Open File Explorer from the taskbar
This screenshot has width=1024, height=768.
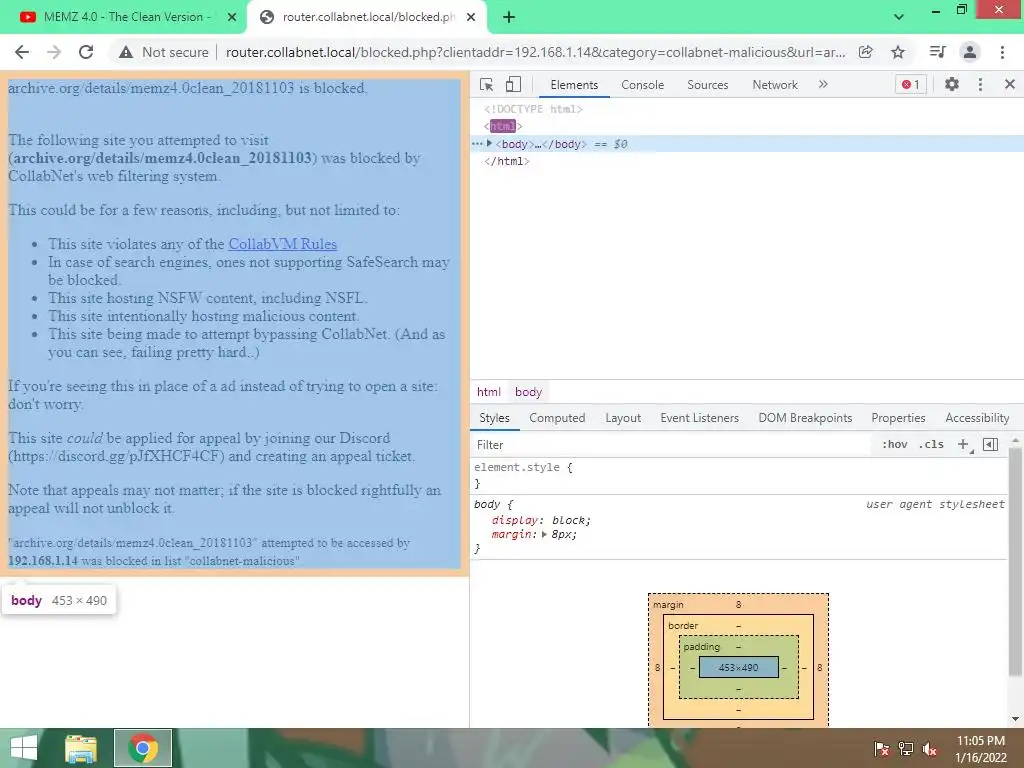(80, 748)
